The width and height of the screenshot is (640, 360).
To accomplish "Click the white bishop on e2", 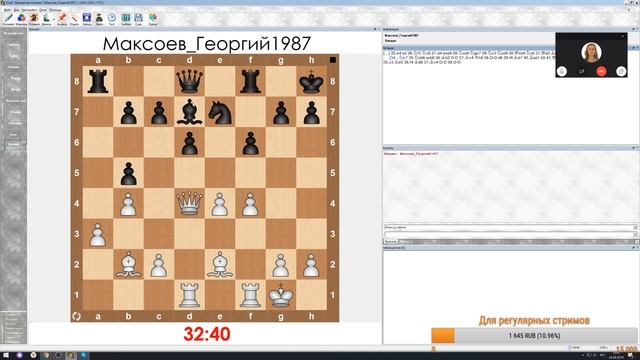I will click(220, 264).
